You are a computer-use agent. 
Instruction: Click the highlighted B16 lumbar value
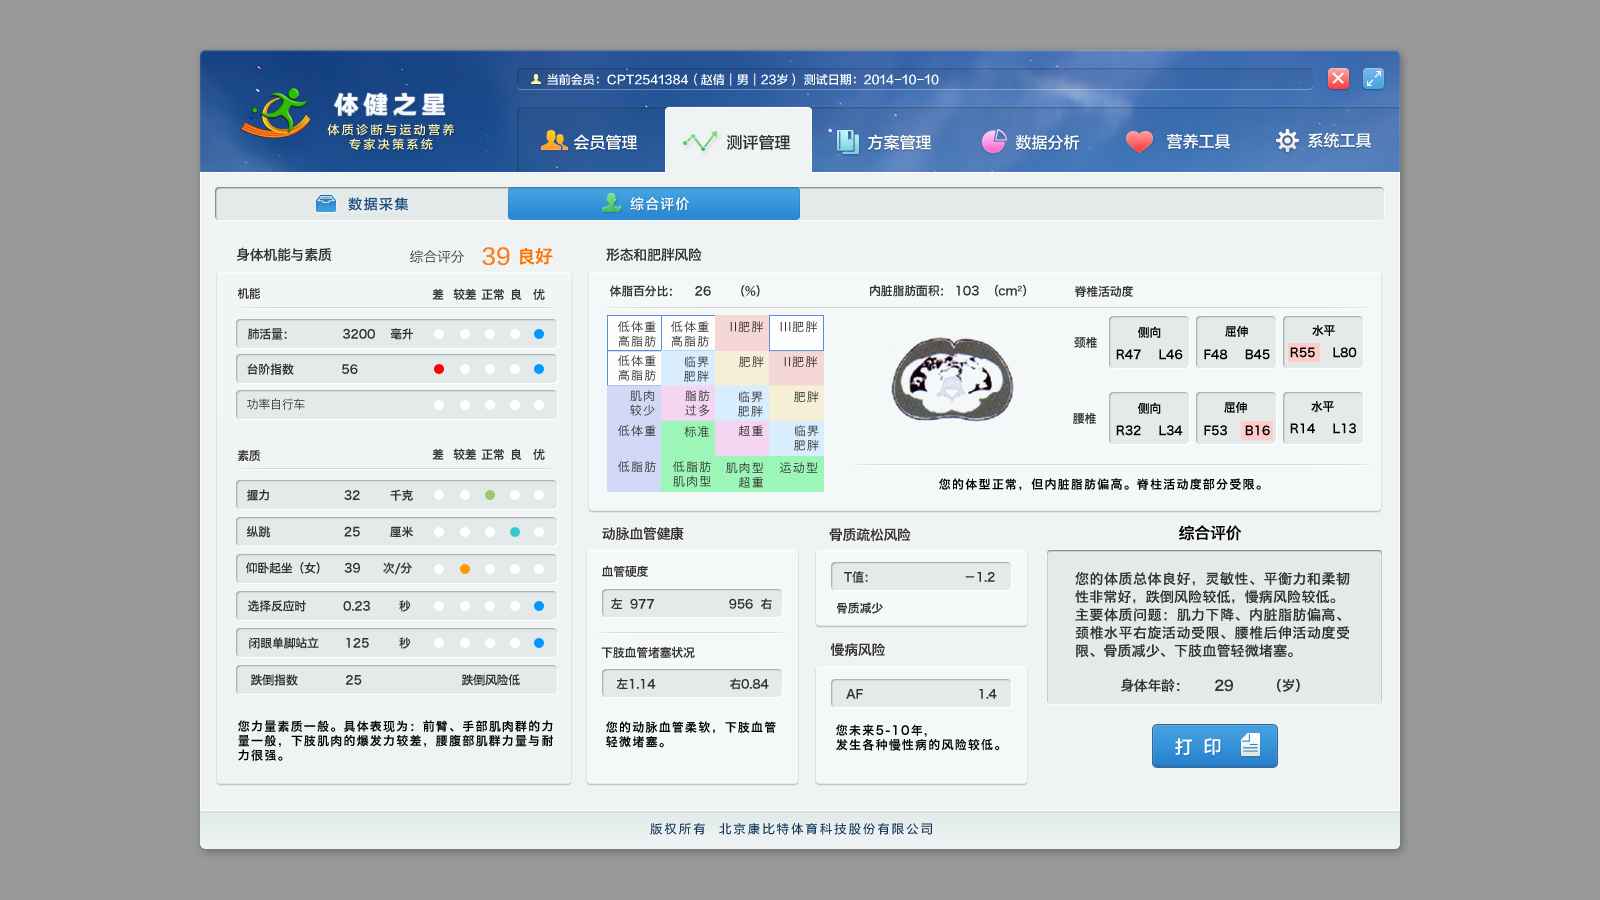point(1257,430)
